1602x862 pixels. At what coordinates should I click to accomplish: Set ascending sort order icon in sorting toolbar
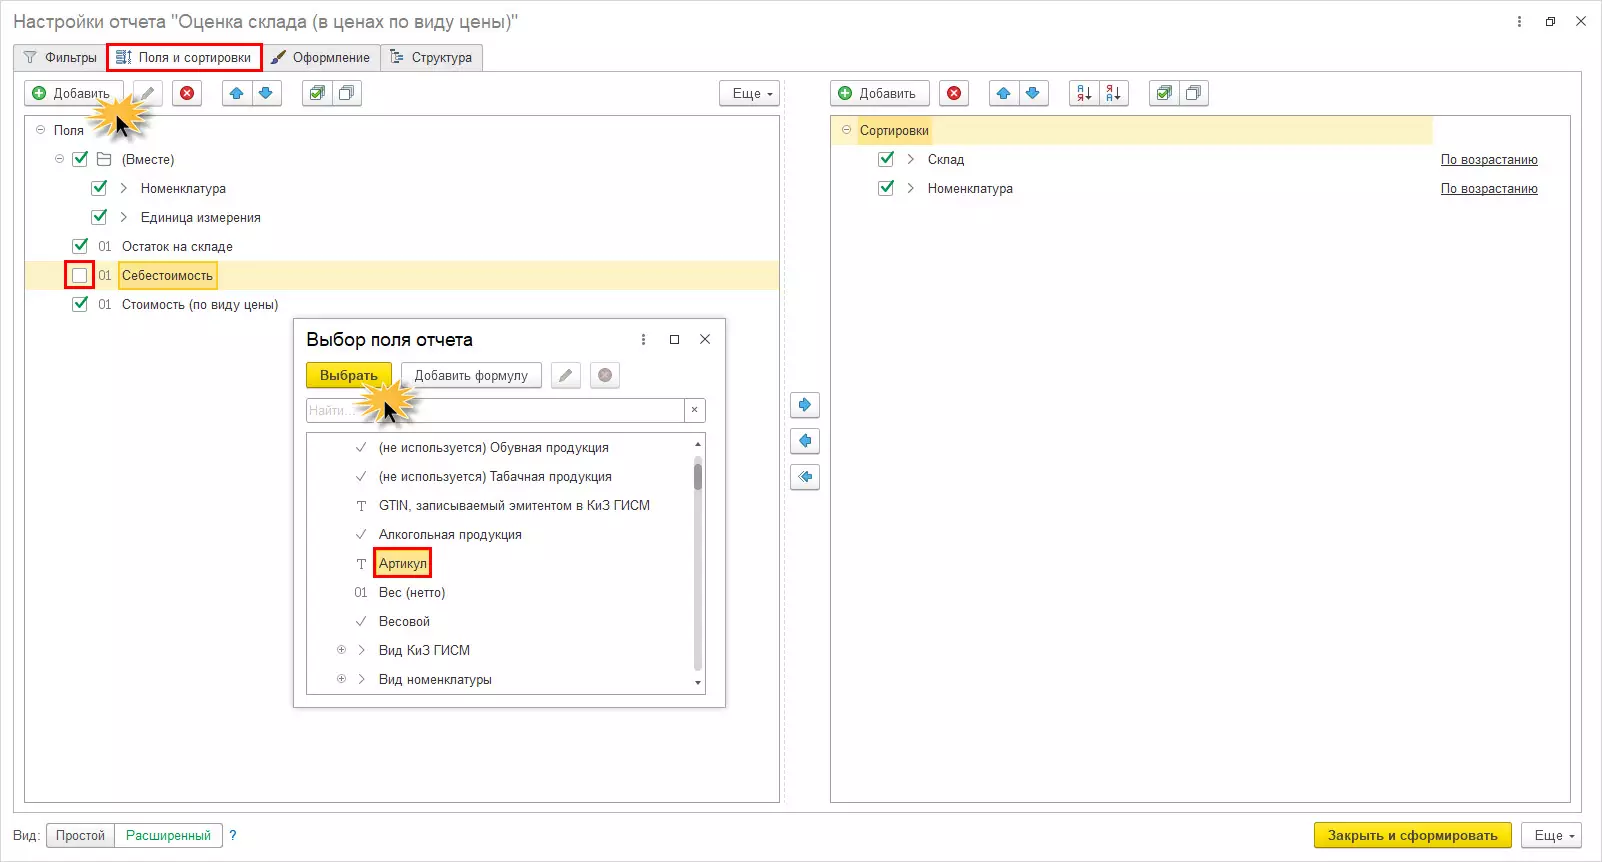click(1084, 93)
